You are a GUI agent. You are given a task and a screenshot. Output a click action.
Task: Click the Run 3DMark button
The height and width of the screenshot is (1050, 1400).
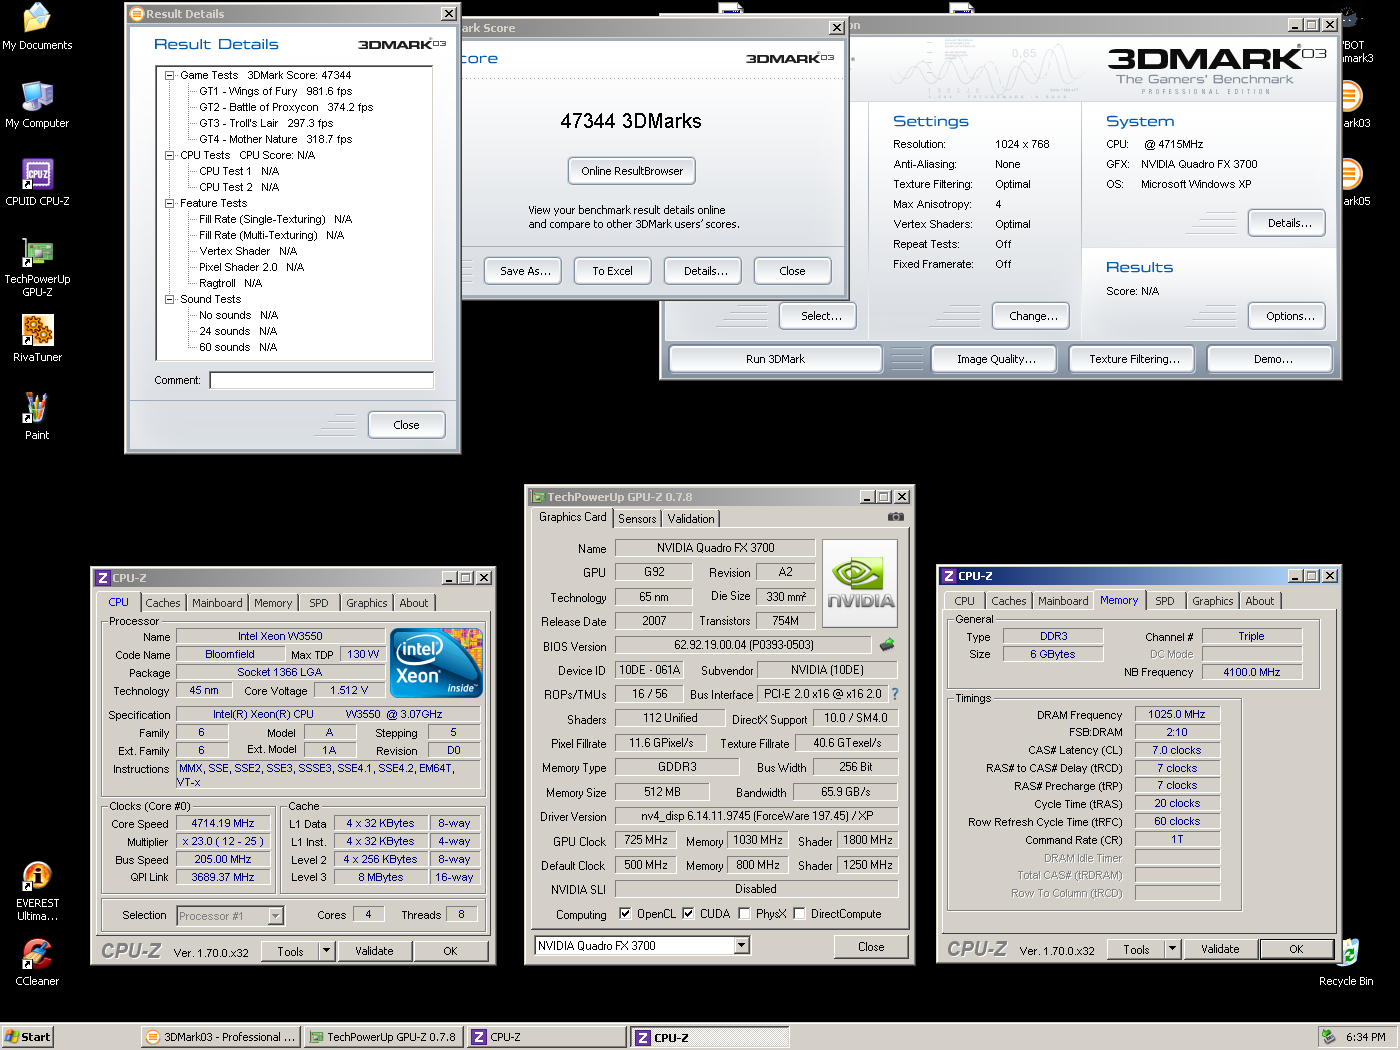click(775, 359)
